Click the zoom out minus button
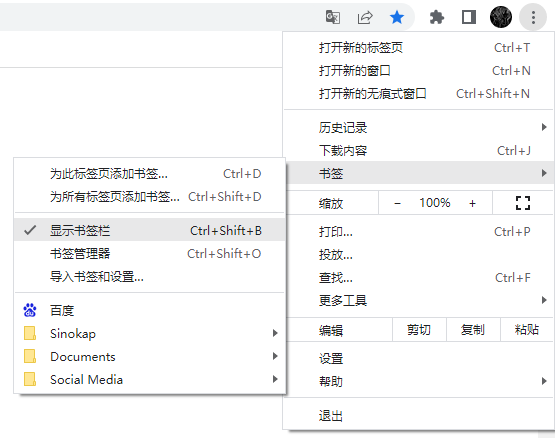The image size is (555, 438). click(397, 203)
